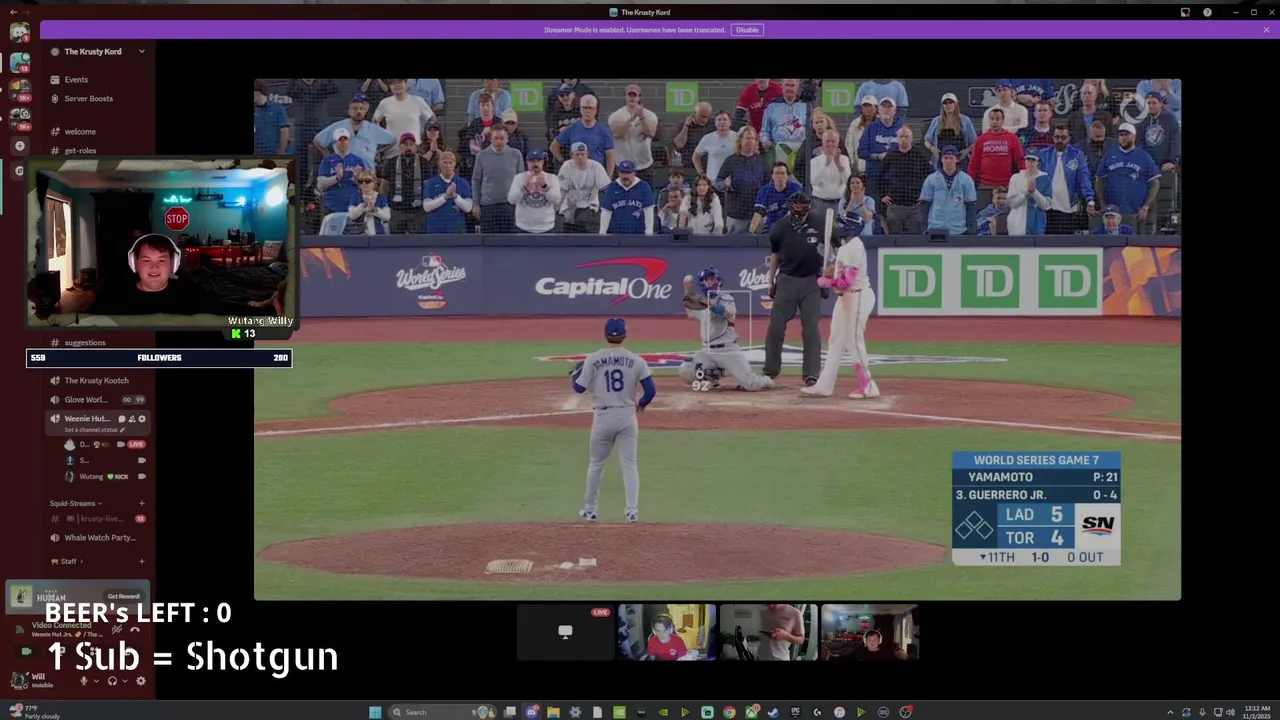Toggle noise suppression icon in voice panel
This screenshot has height=720, width=1280.
coord(117,629)
